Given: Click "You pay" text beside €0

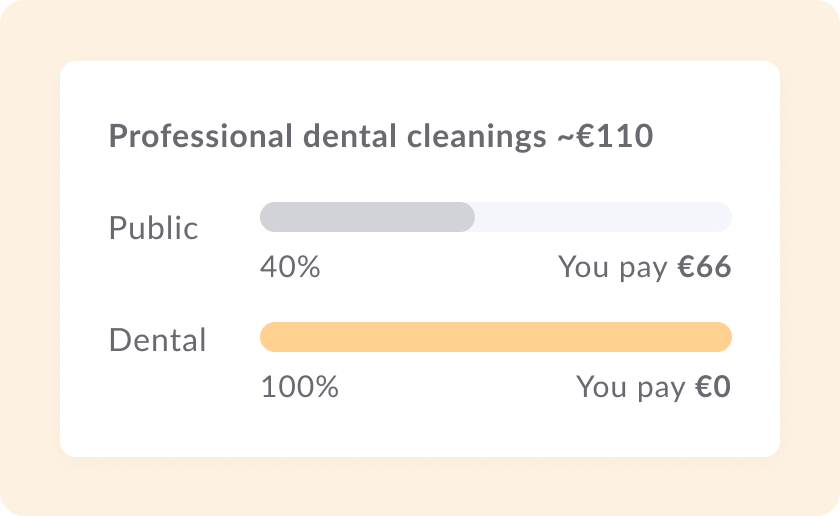Looking at the screenshot, I should click(x=631, y=387).
